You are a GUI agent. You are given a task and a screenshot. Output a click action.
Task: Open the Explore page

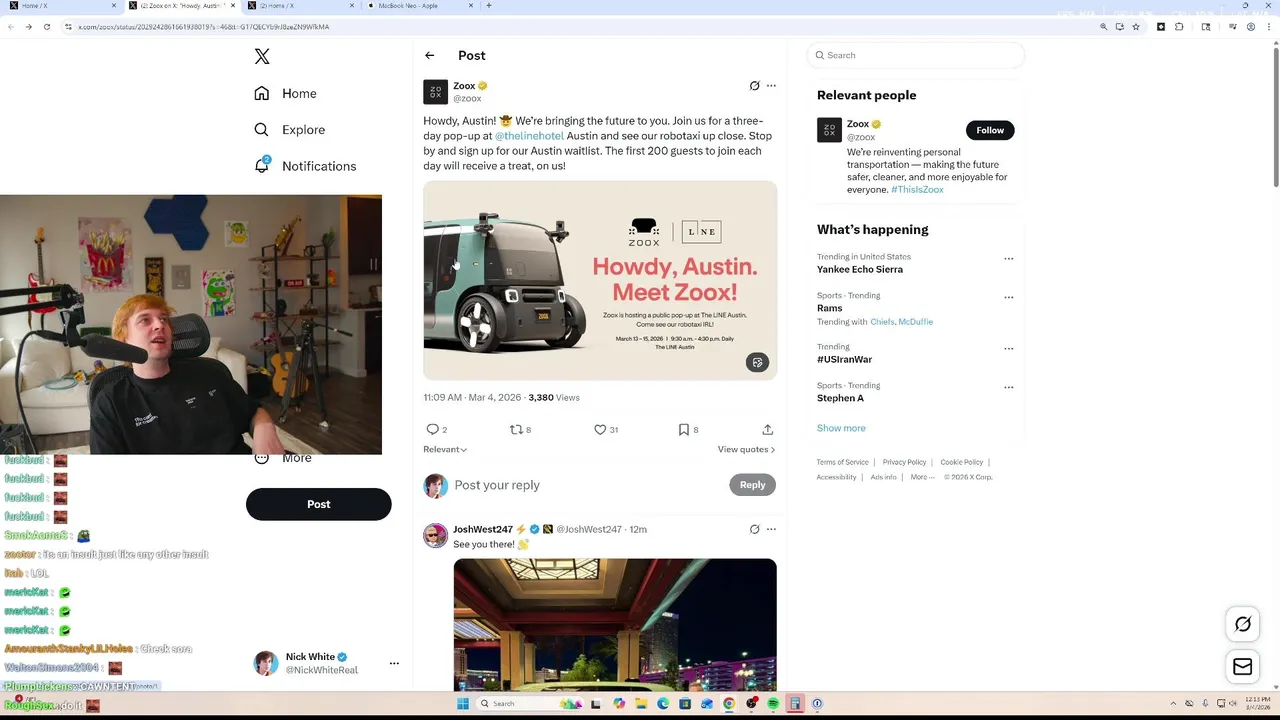pyautogui.click(x=289, y=130)
